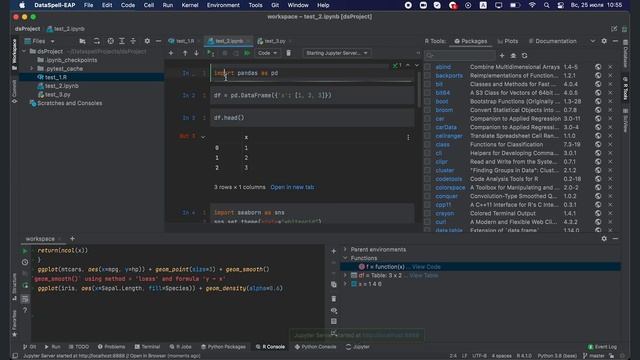The image size is (640, 360).
Task: Open the Kernel menu
Action: click(190, 5)
